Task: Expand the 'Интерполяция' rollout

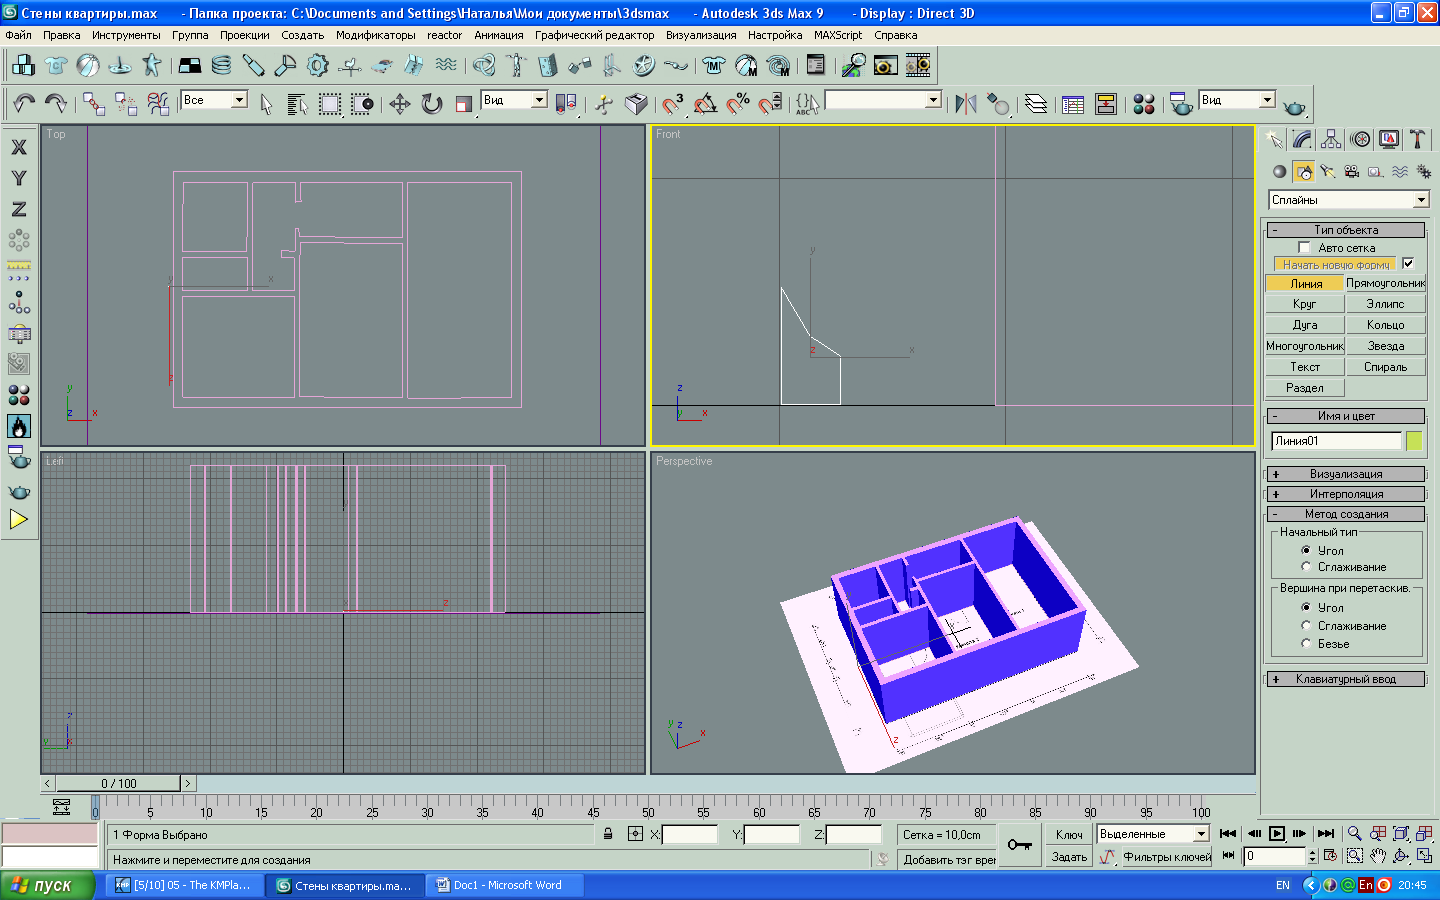Action: point(1346,494)
